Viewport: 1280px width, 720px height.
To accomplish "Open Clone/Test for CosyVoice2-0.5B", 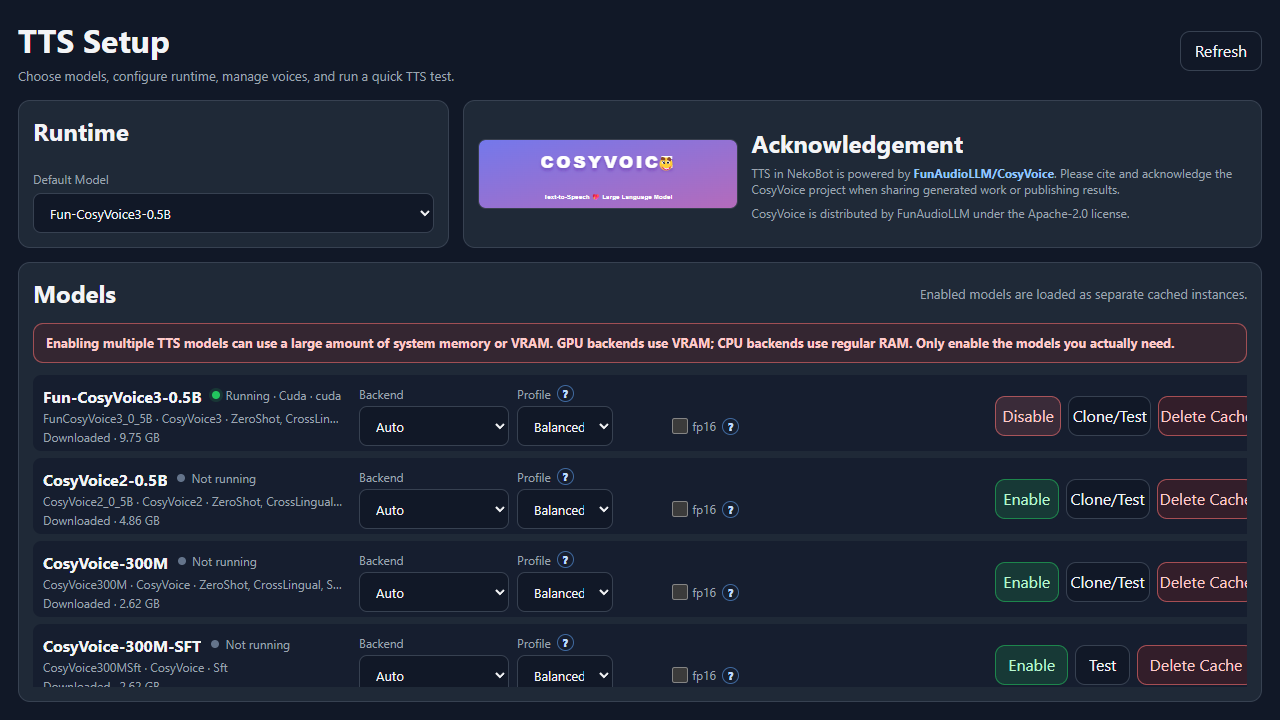I will coord(1108,499).
